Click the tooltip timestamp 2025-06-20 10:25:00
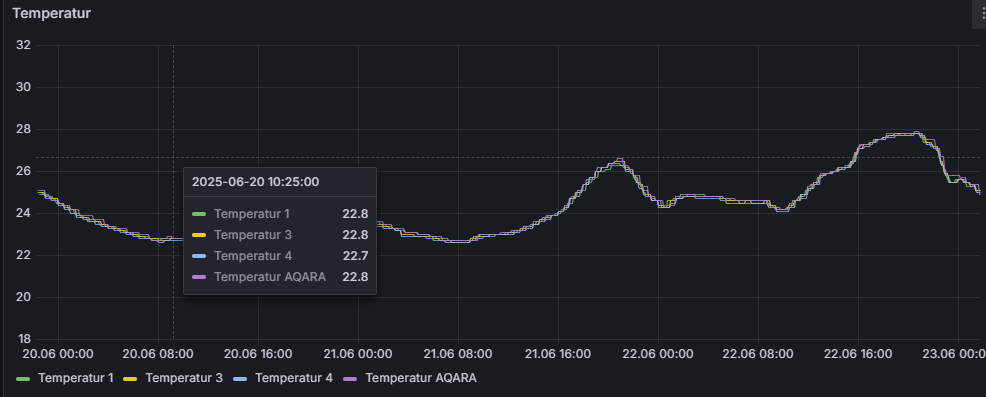986x397 pixels. click(x=255, y=182)
